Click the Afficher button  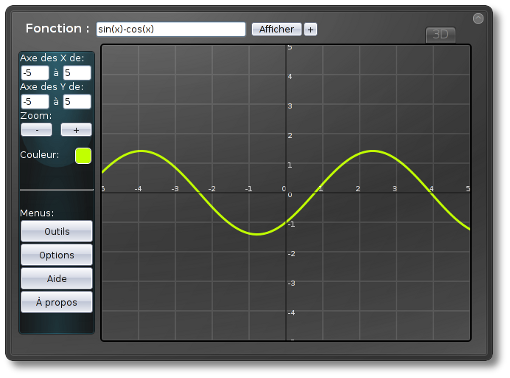tap(277, 29)
